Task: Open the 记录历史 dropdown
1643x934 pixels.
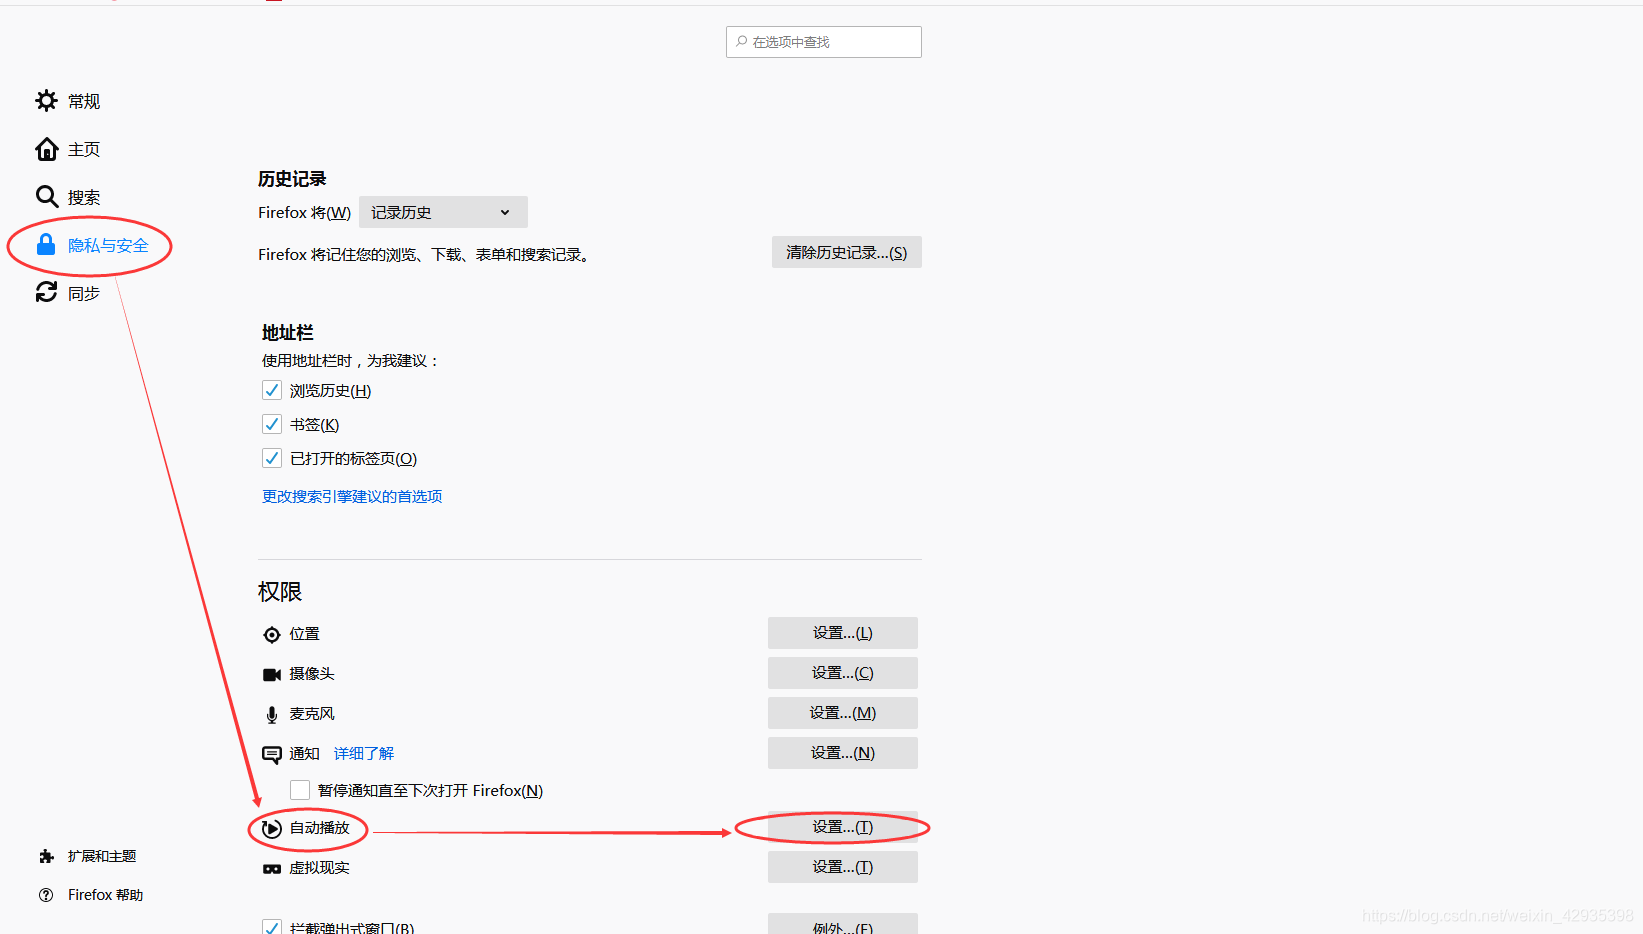Action: tap(443, 212)
